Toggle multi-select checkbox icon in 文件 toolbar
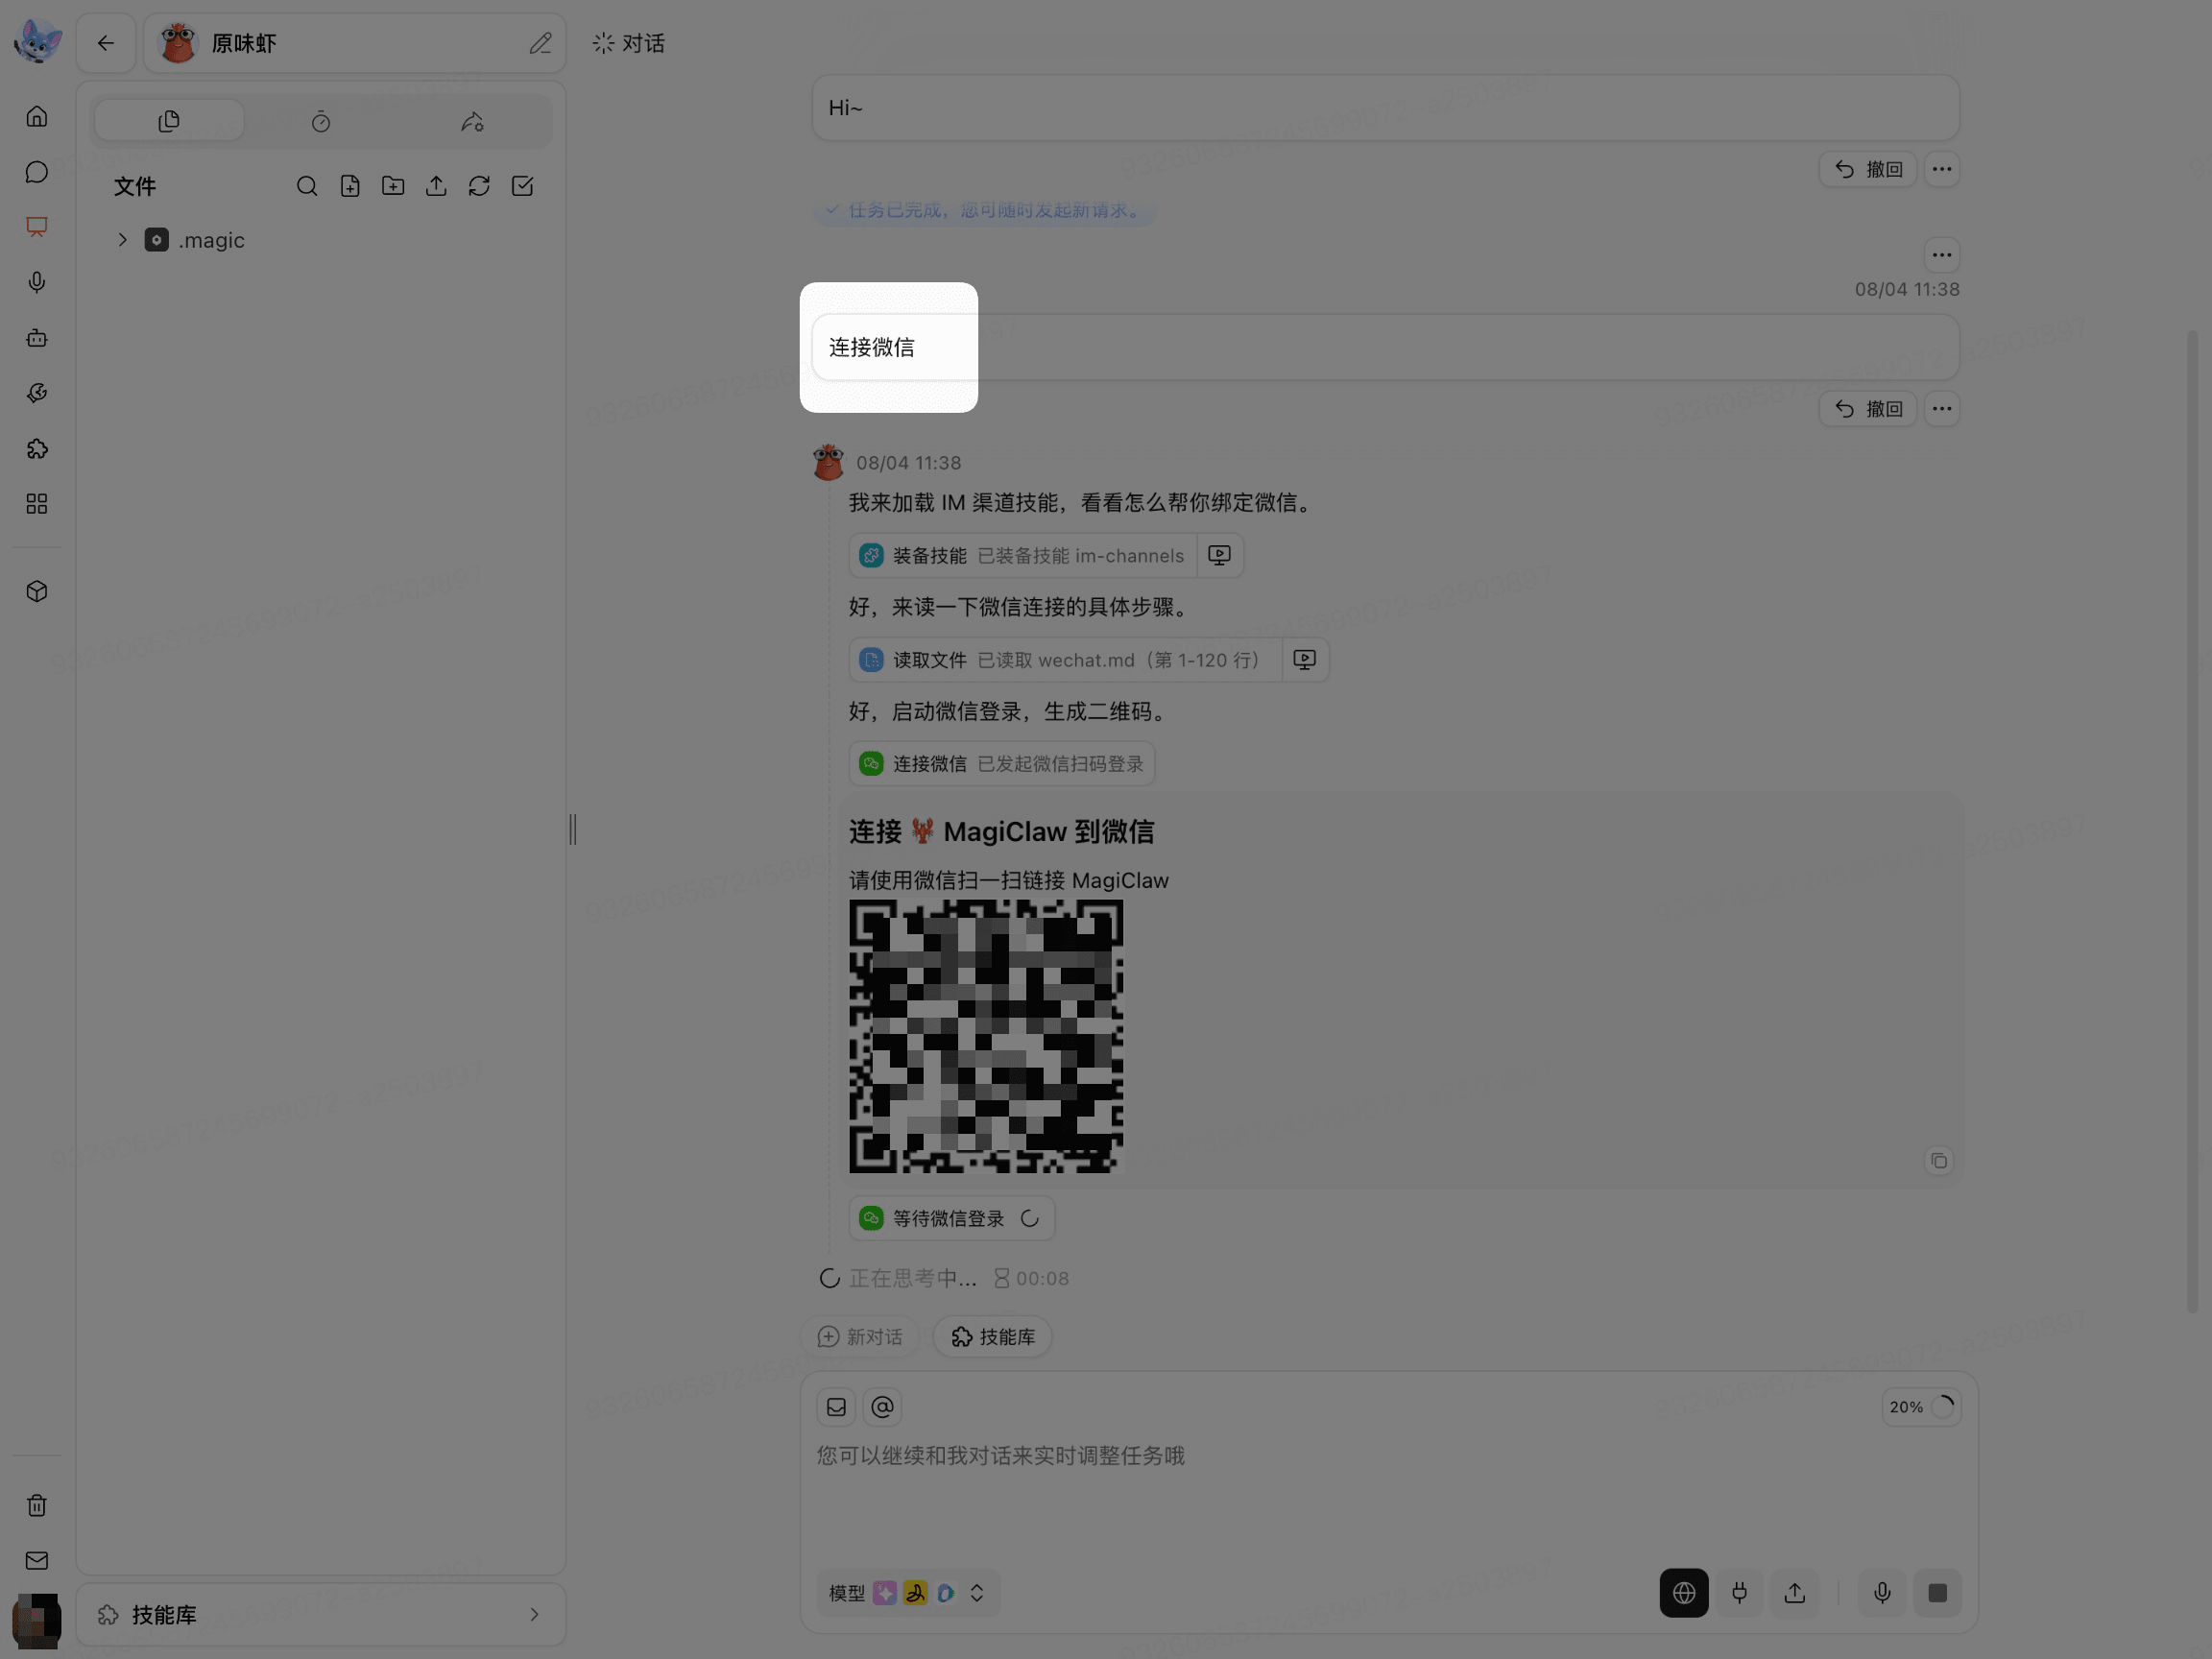The height and width of the screenshot is (1659, 2212). (522, 186)
